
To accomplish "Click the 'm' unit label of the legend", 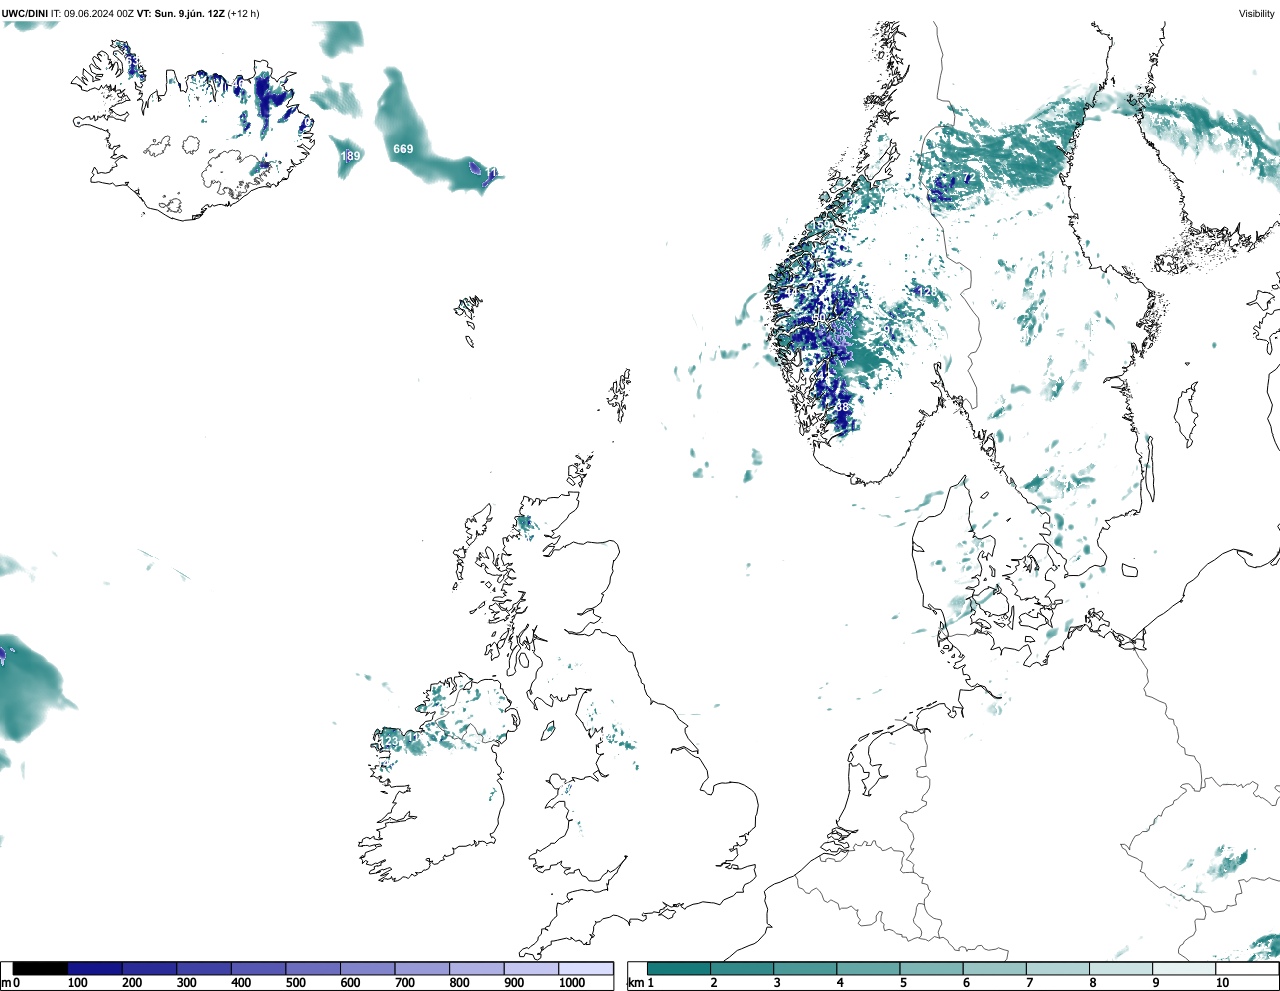I will [5, 983].
